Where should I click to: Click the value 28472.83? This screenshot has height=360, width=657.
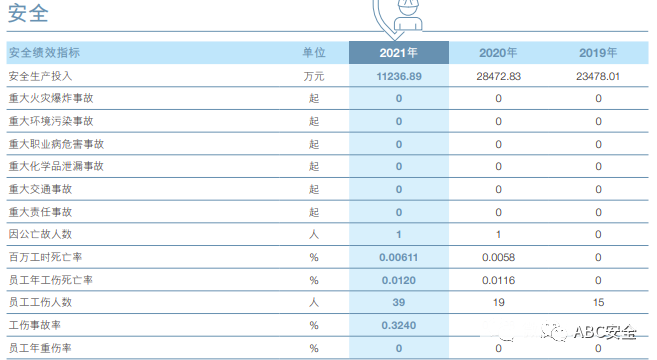(x=498, y=76)
